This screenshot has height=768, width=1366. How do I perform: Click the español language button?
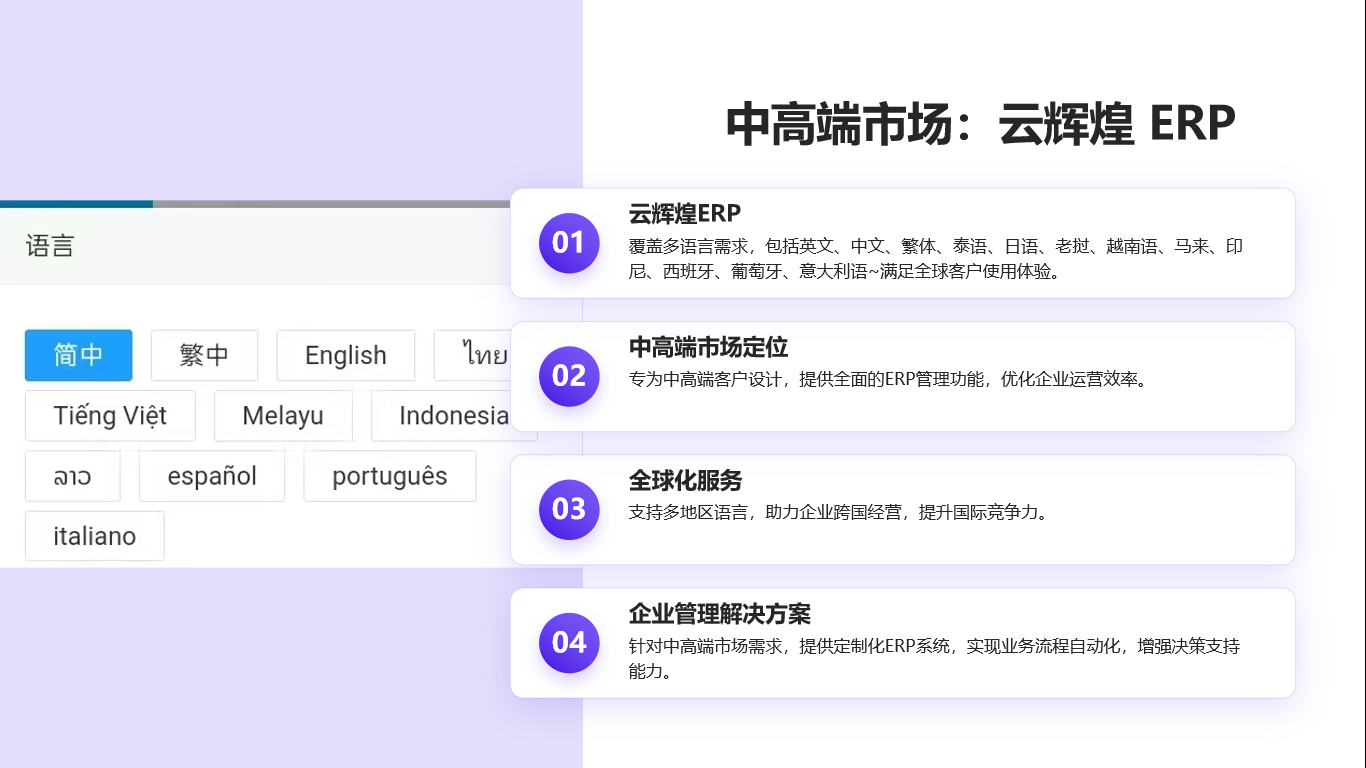(212, 476)
